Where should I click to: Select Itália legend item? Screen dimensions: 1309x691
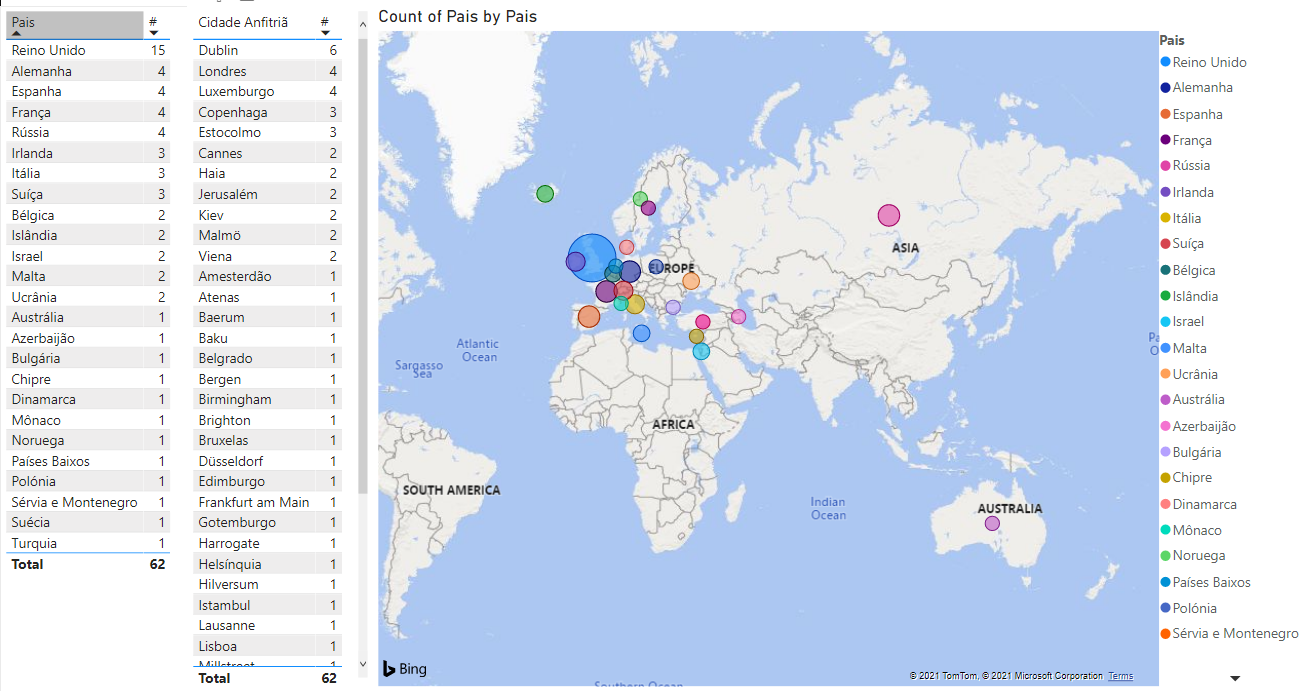click(x=1181, y=218)
